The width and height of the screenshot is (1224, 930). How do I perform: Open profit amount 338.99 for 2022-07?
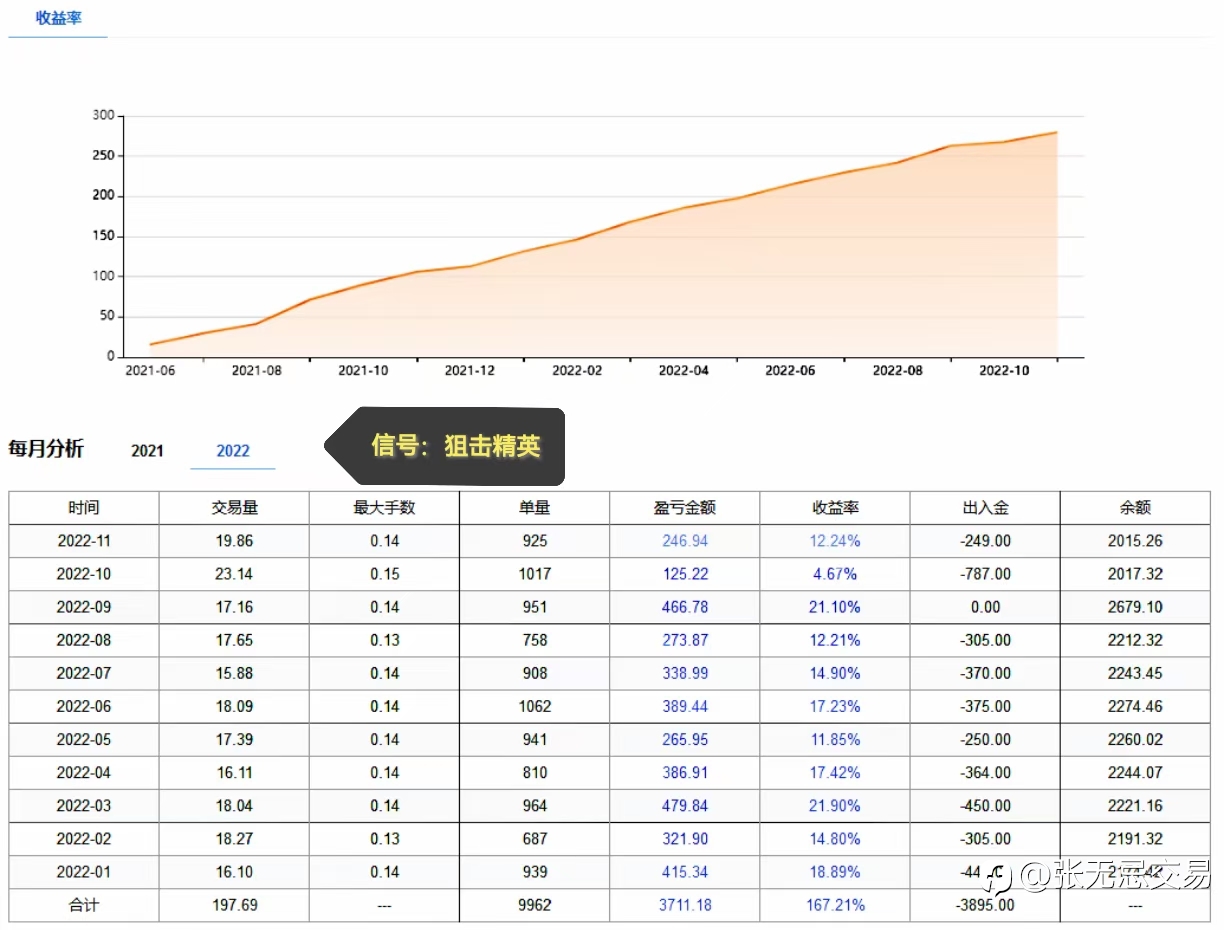coord(685,673)
